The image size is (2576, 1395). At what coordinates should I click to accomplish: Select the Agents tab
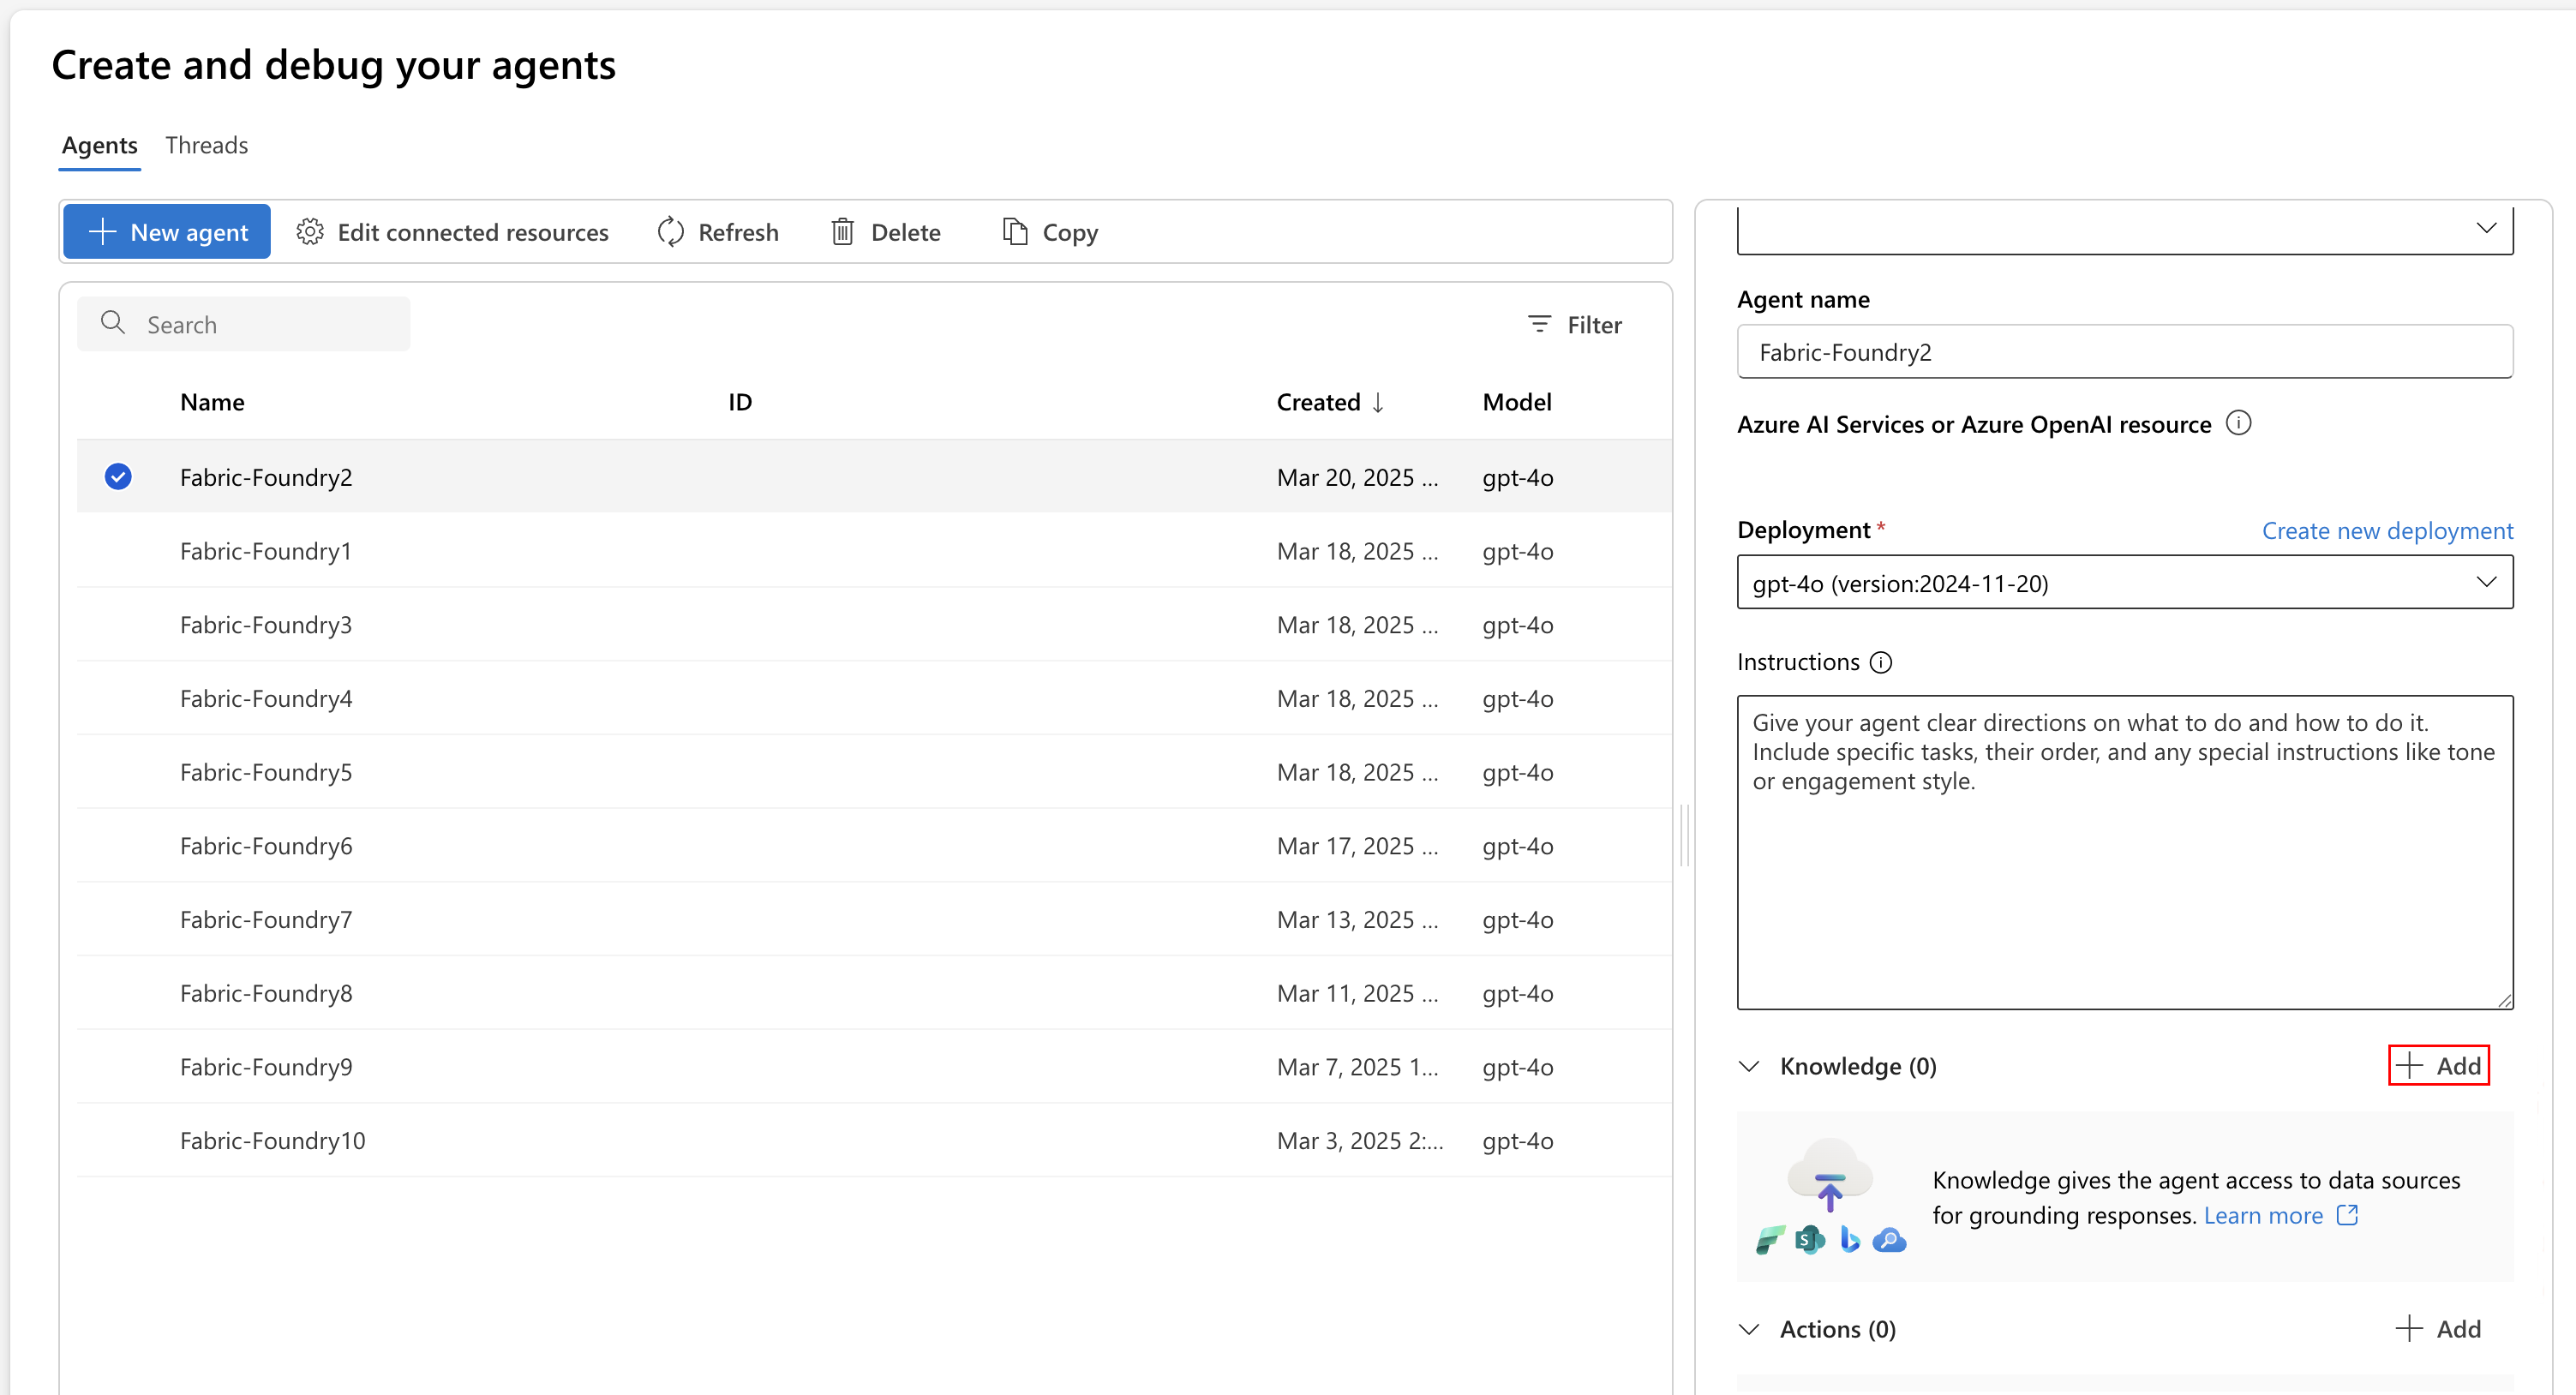pos(99,145)
